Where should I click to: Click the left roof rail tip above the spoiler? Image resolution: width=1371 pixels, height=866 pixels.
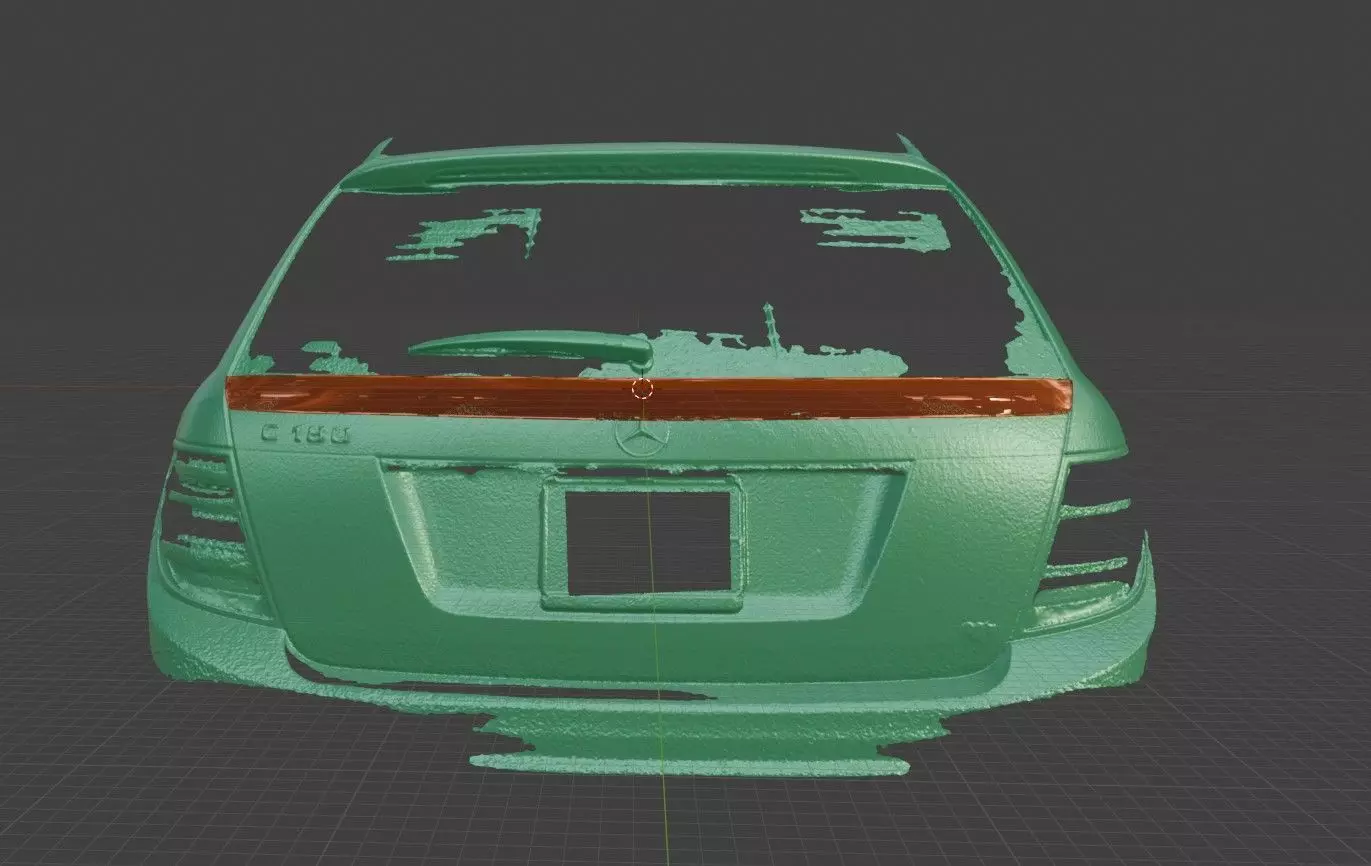[376, 151]
